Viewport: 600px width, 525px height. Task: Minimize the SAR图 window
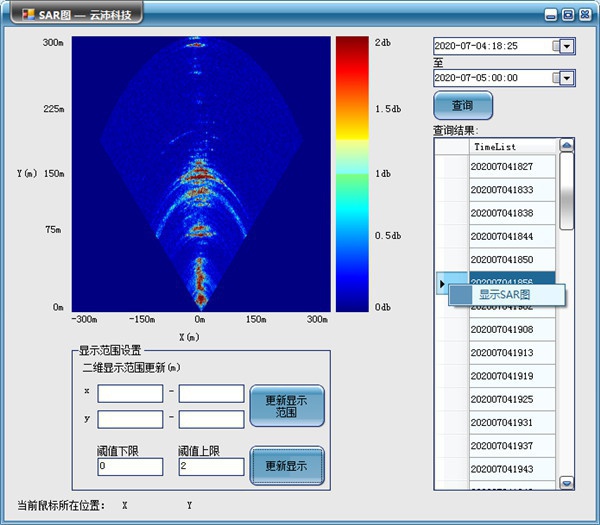coord(550,14)
